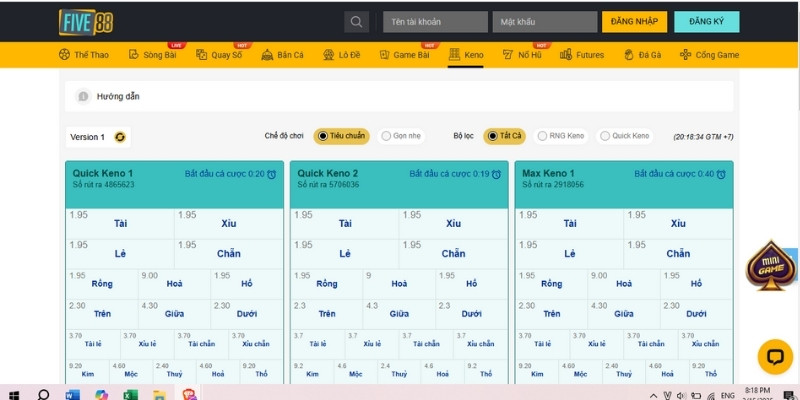The image size is (800, 400).
Task: Open the Mini Game spade badge
Action: tap(770, 265)
